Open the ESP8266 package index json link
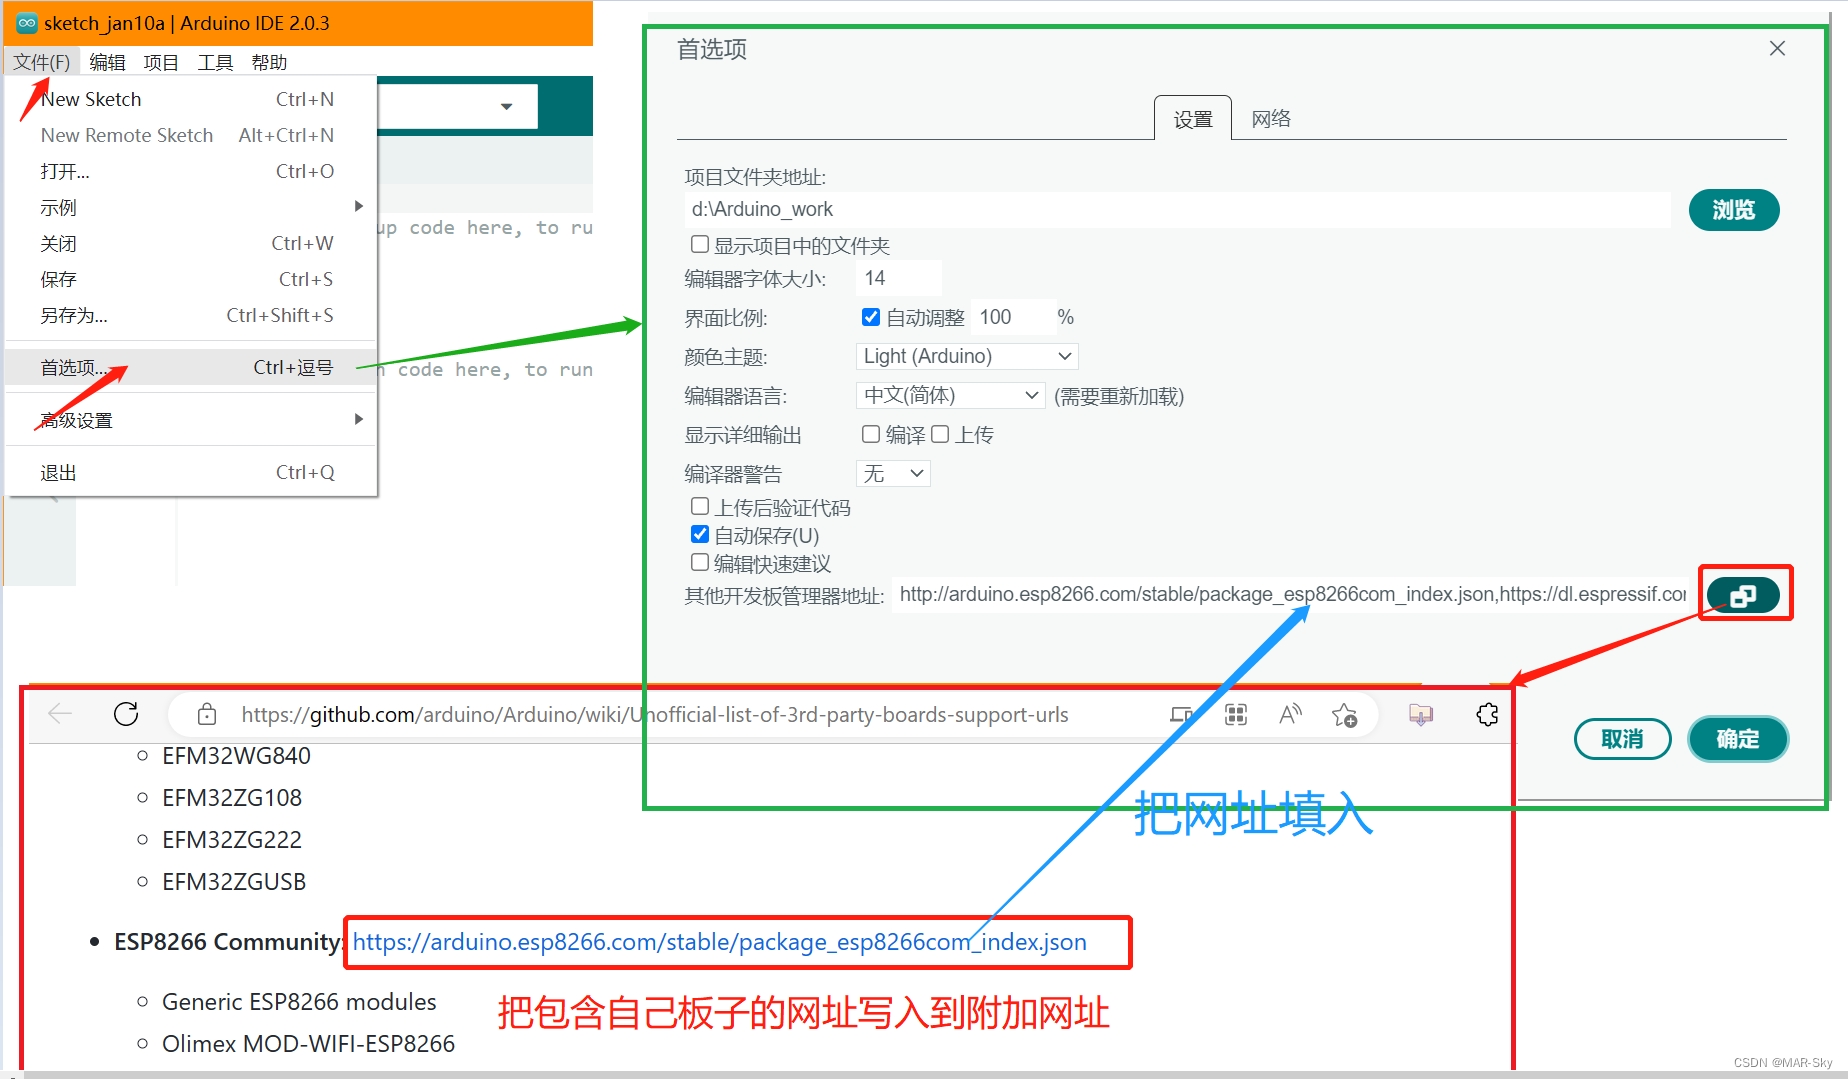The height and width of the screenshot is (1079, 1848). tap(719, 942)
